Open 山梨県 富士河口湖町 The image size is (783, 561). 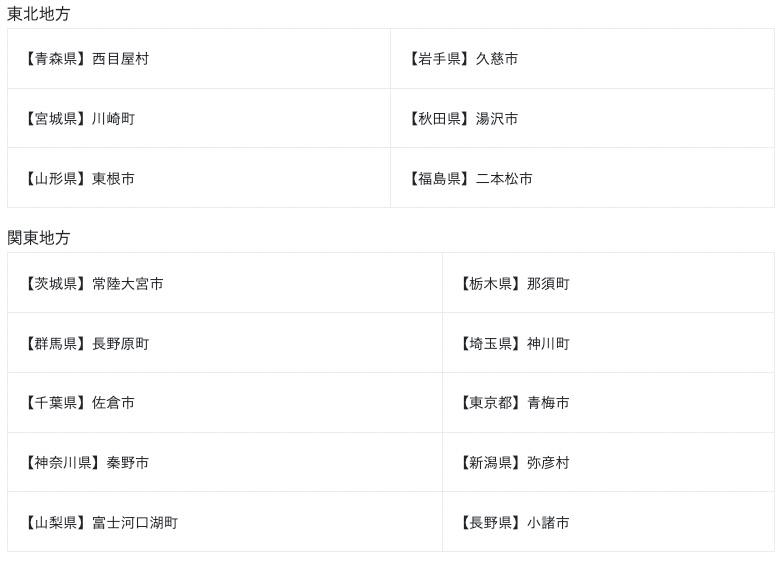pos(99,523)
